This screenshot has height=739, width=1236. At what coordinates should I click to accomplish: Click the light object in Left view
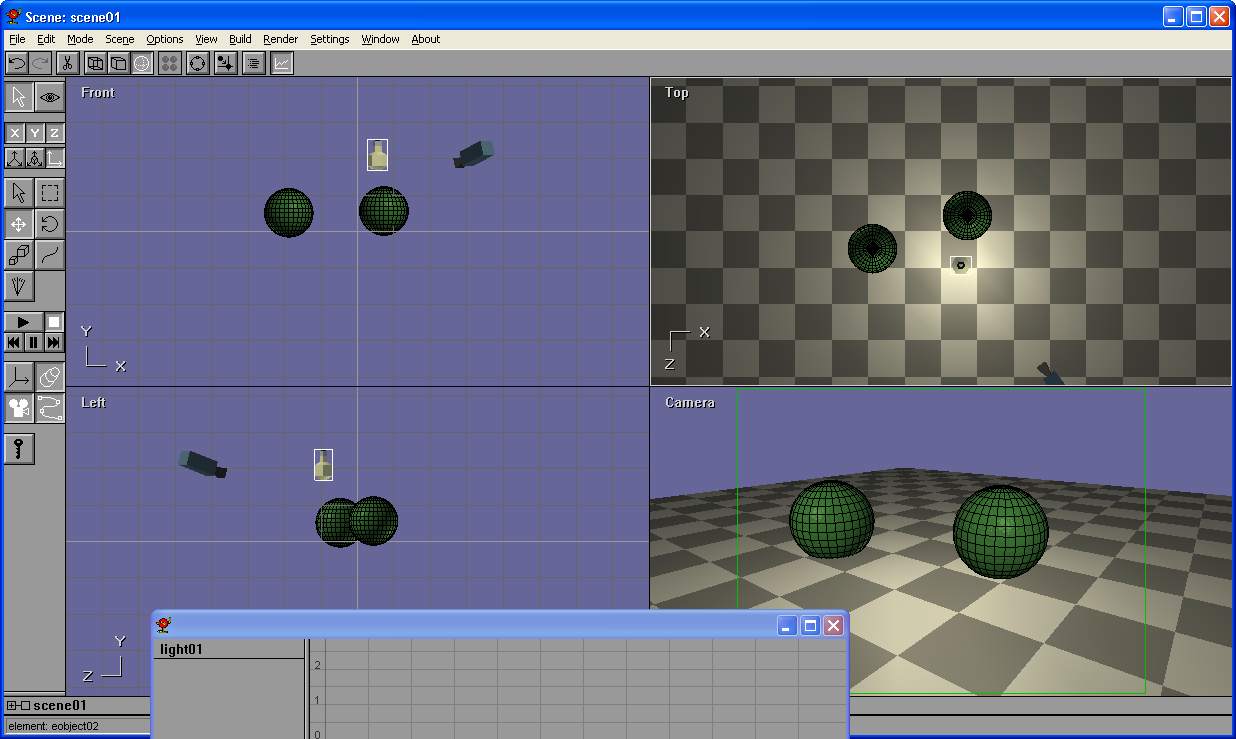323,465
